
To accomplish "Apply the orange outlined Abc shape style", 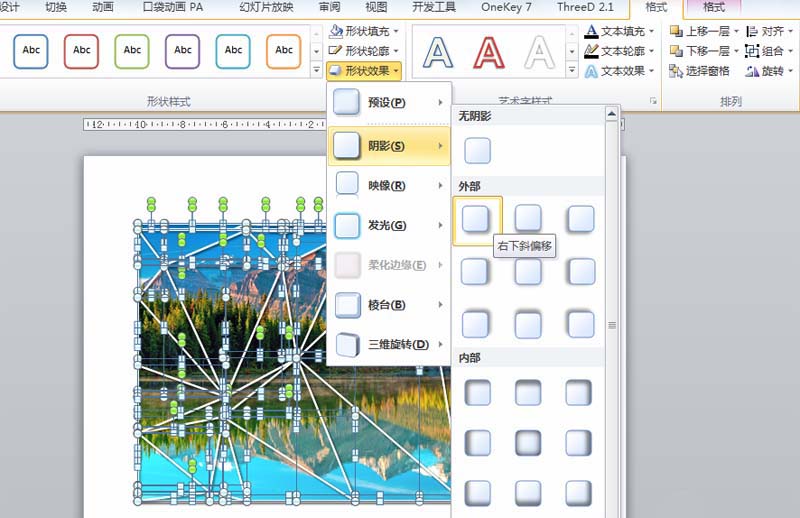I will pos(284,51).
